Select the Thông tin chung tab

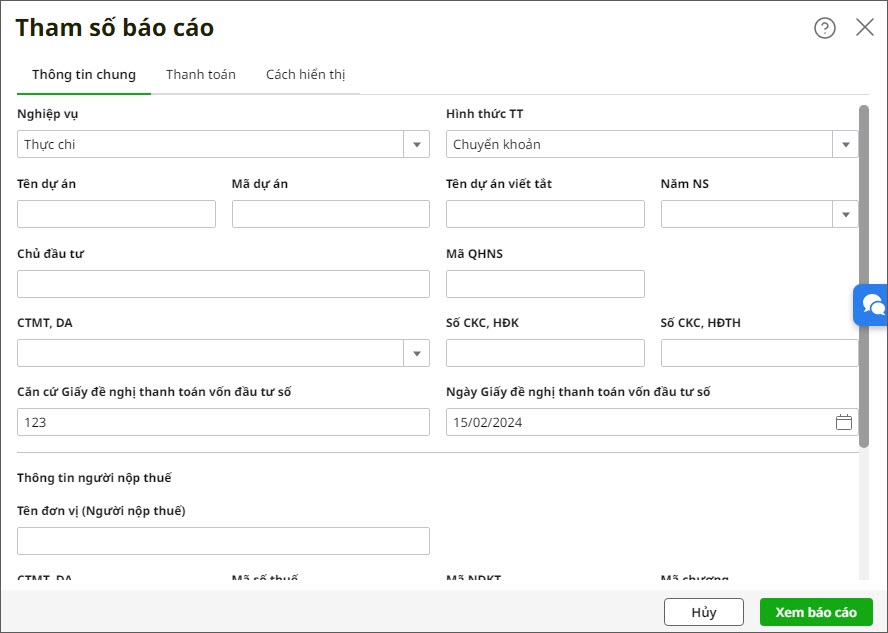click(84, 75)
